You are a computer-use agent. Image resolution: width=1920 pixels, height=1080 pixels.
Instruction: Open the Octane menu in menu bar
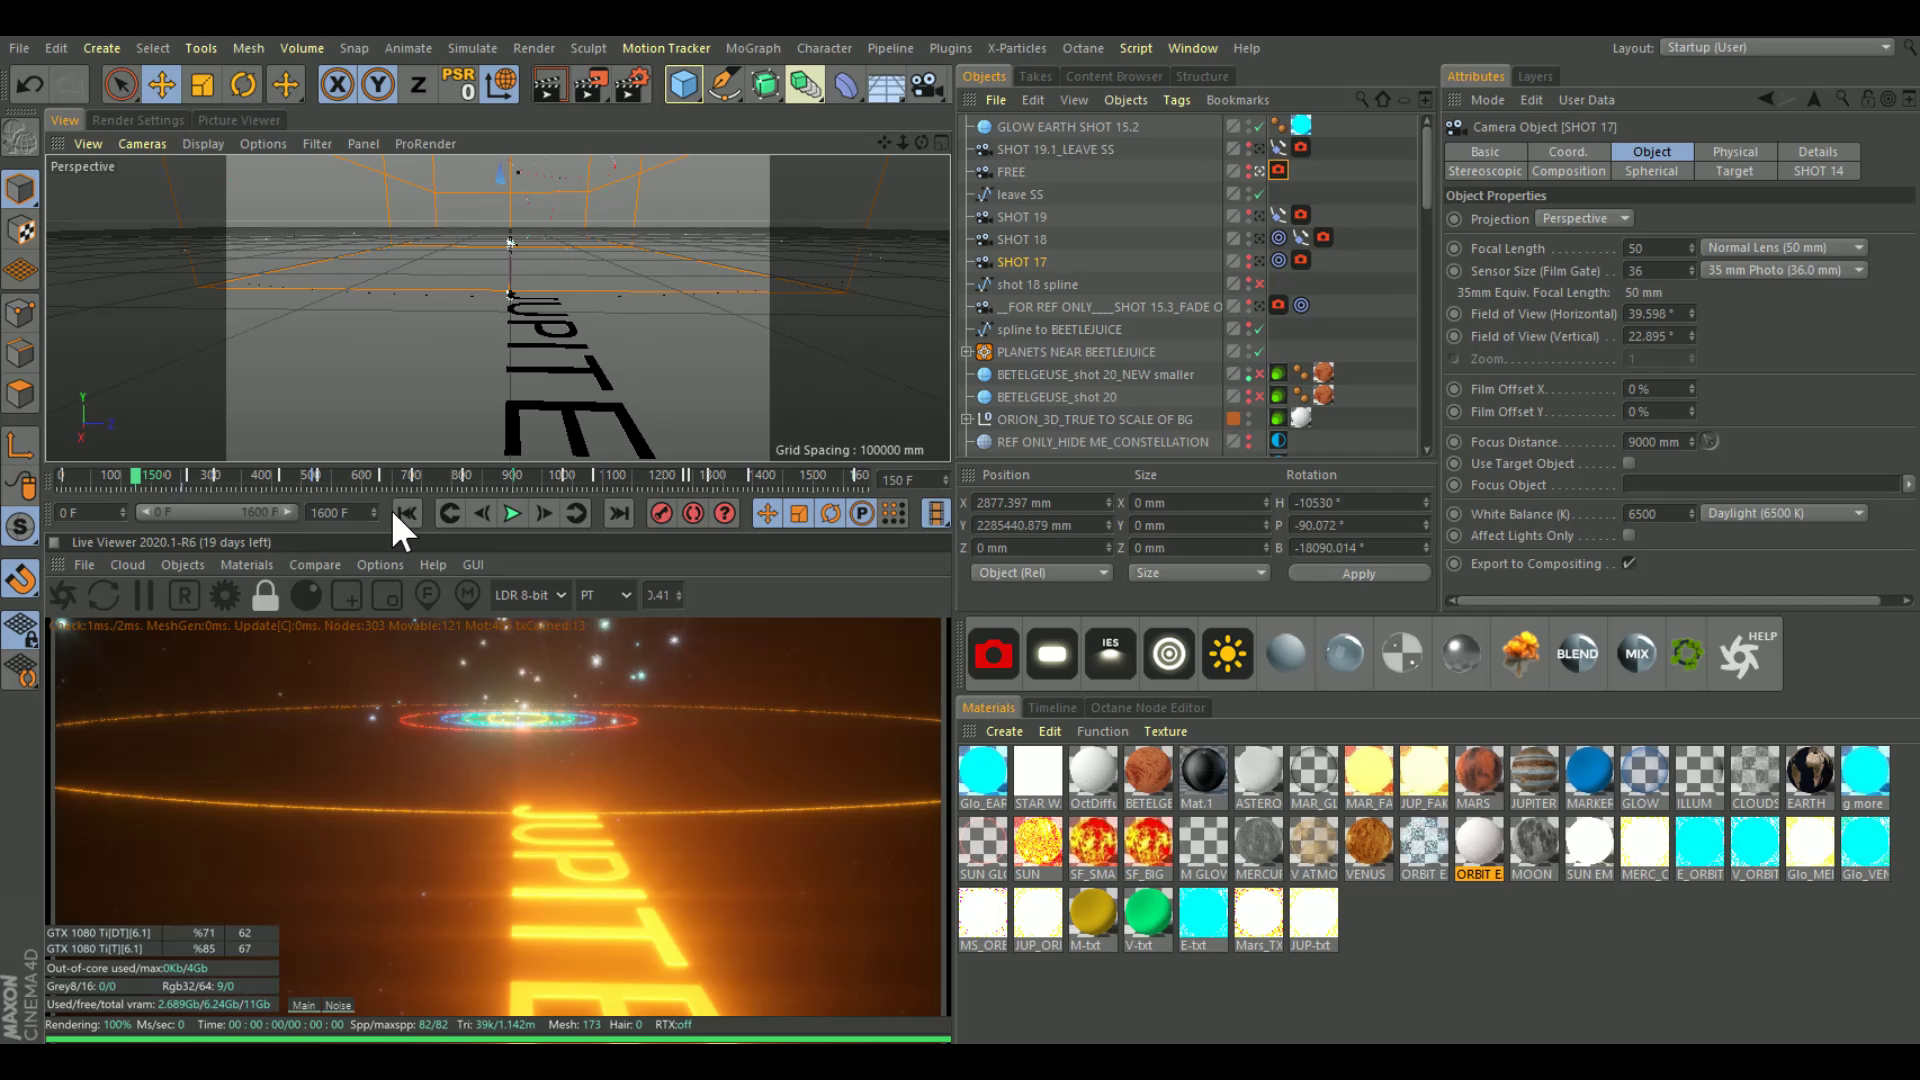click(x=1082, y=48)
